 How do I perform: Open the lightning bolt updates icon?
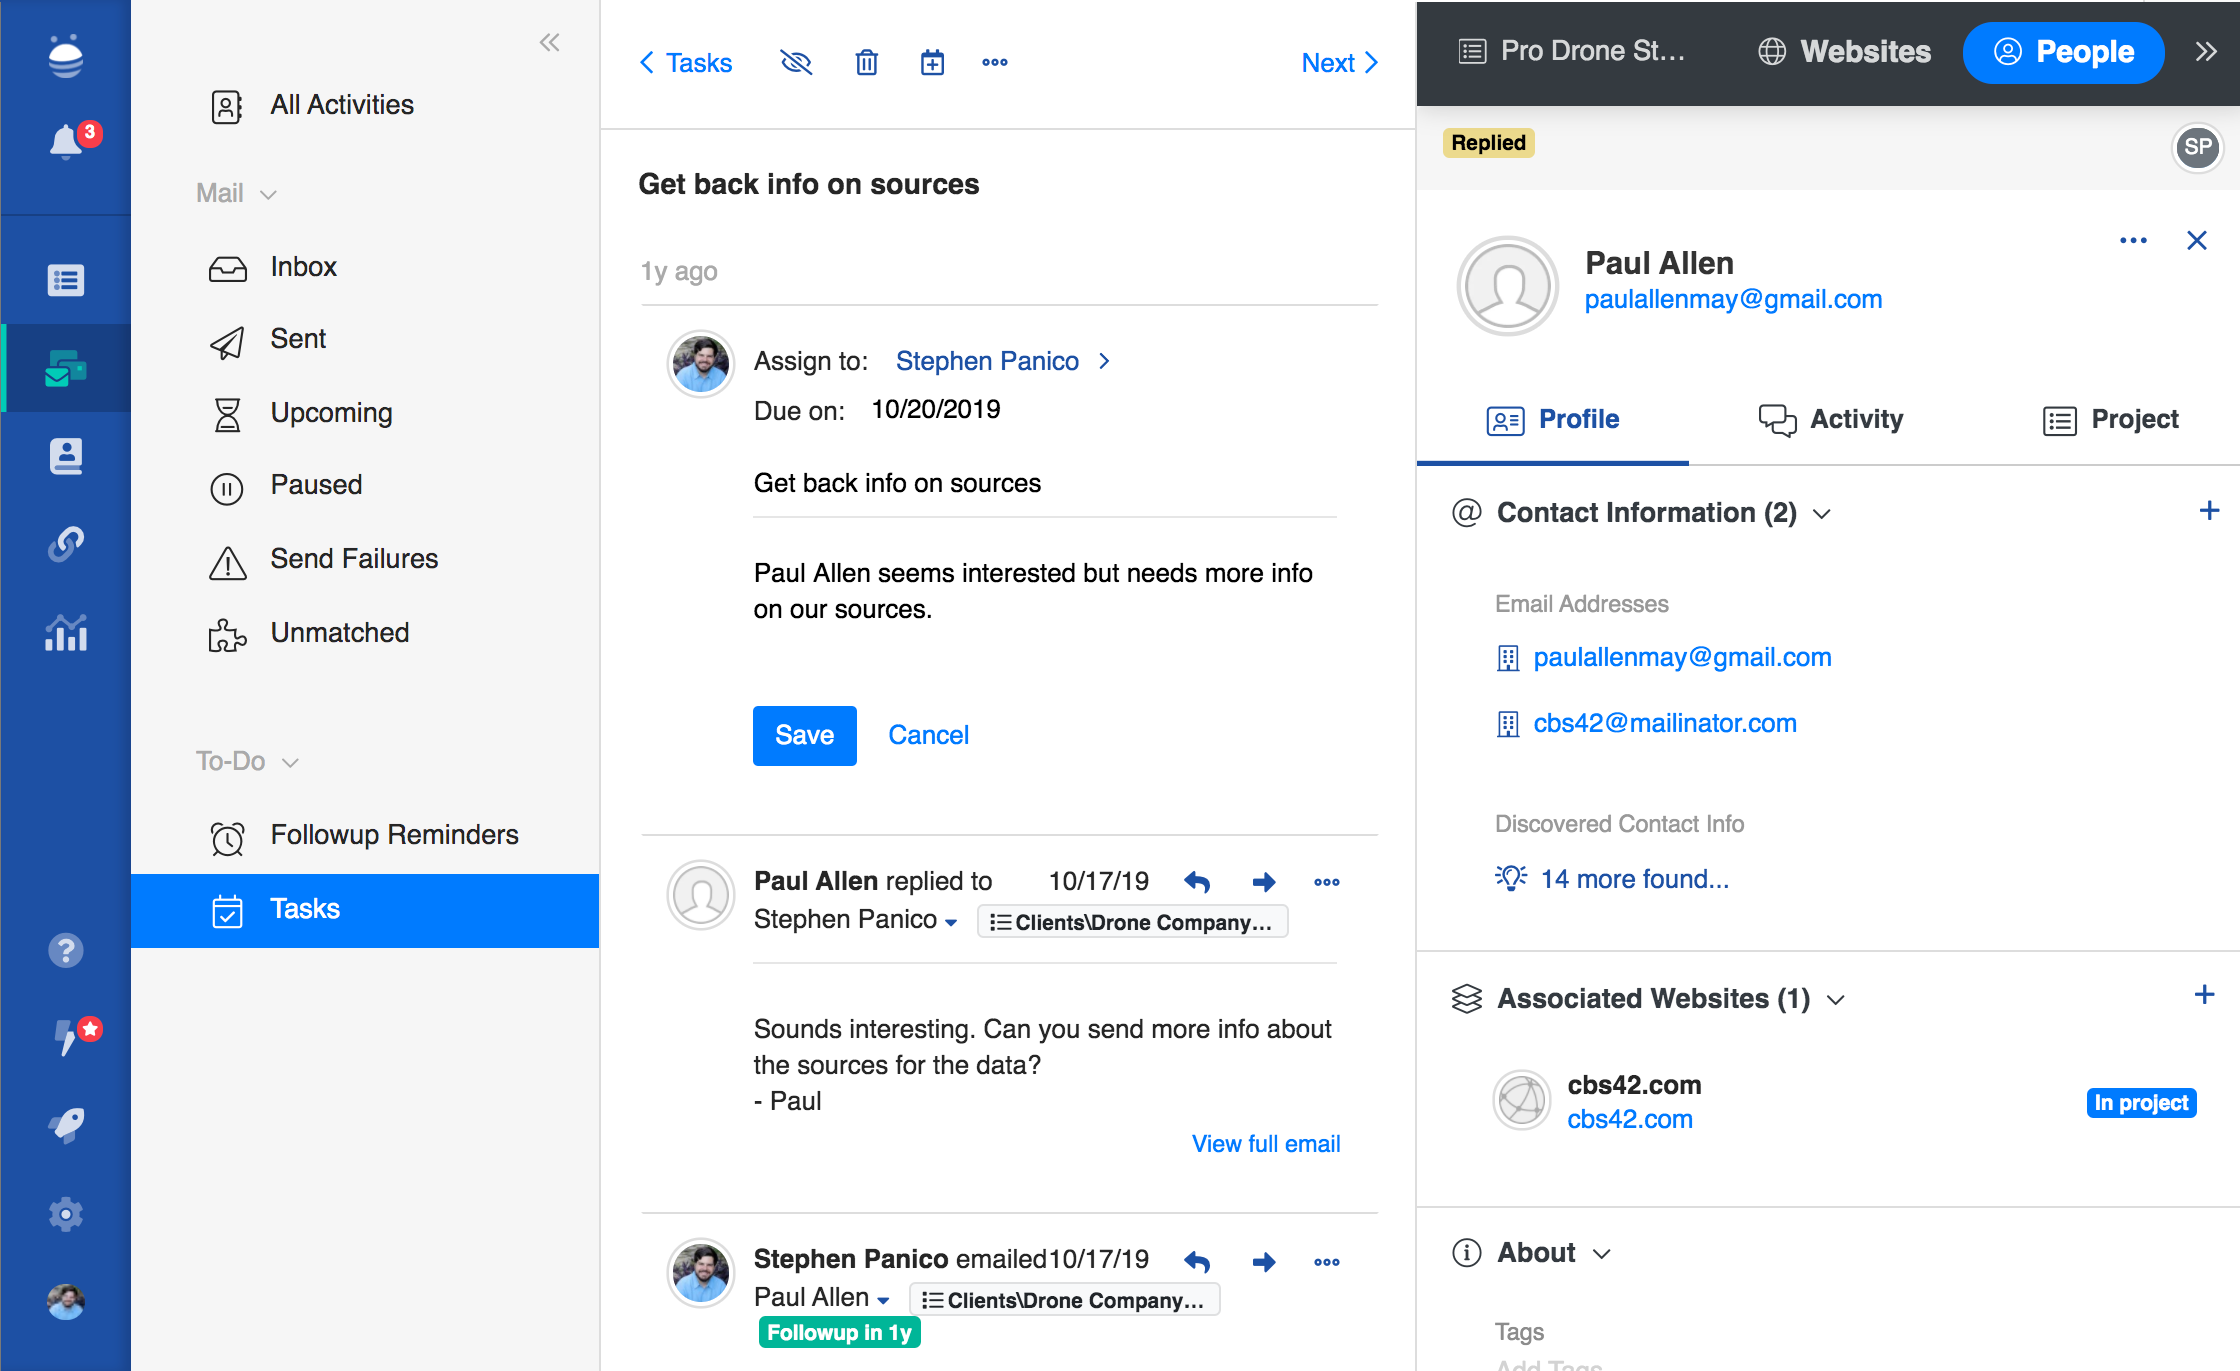coord(68,1037)
